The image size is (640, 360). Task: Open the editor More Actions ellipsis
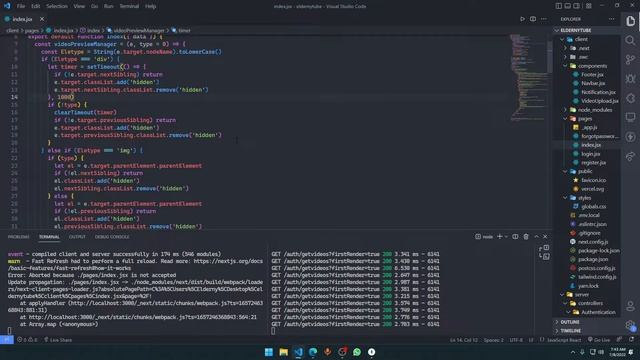544,19
